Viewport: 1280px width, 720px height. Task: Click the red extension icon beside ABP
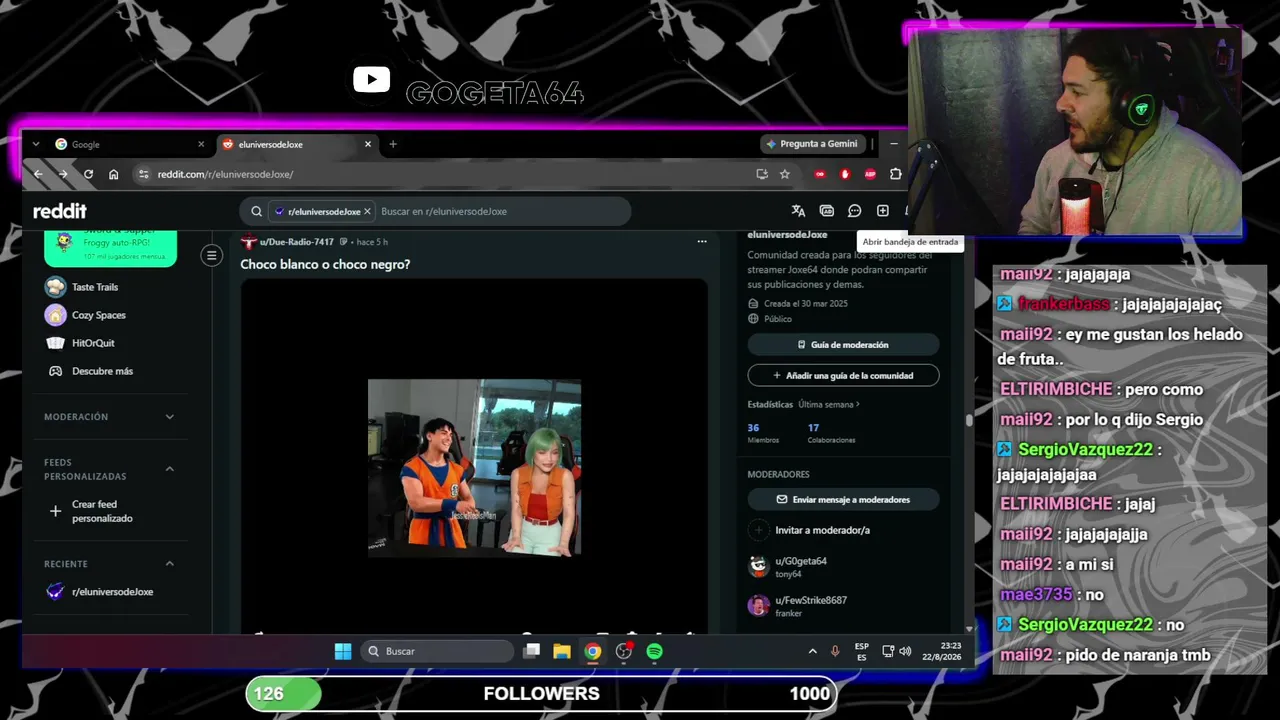click(x=845, y=174)
